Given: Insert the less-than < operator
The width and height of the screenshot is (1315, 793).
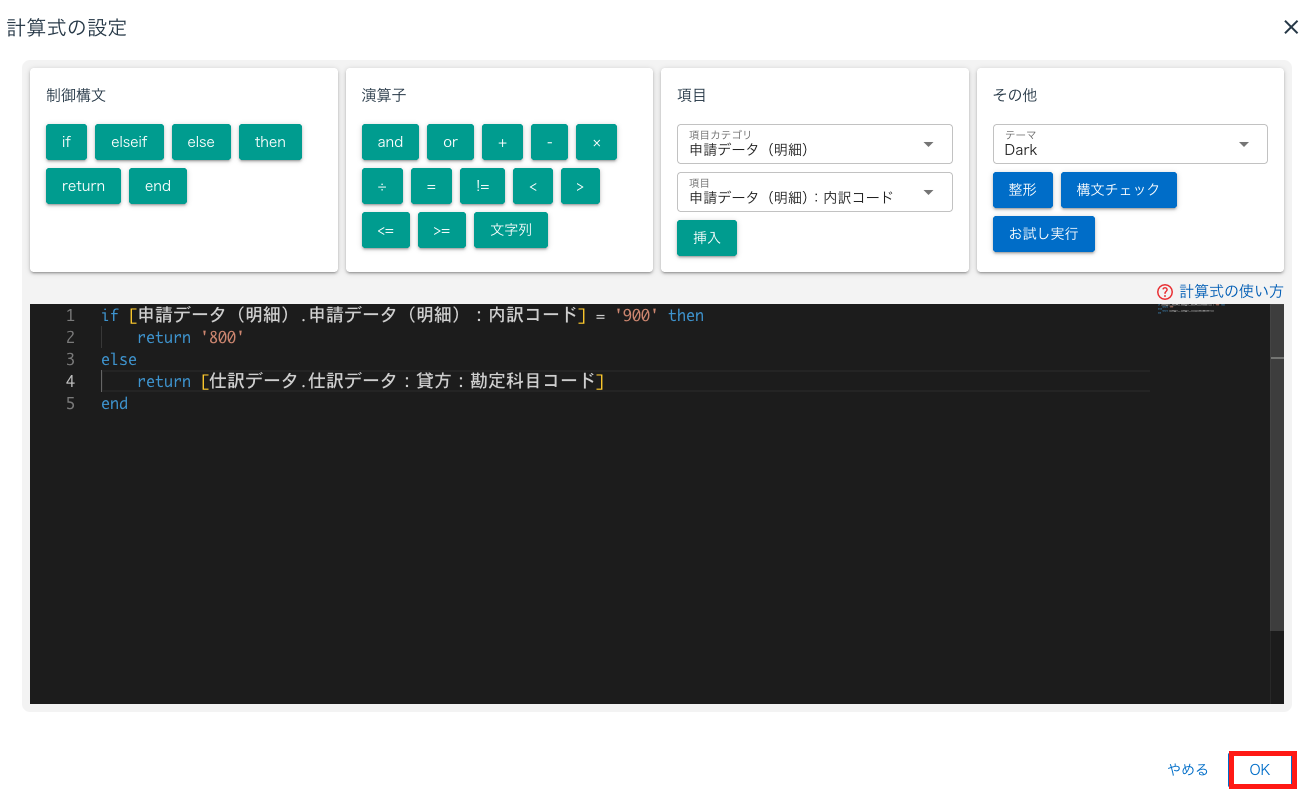Looking at the screenshot, I should [x=533, y=186].
